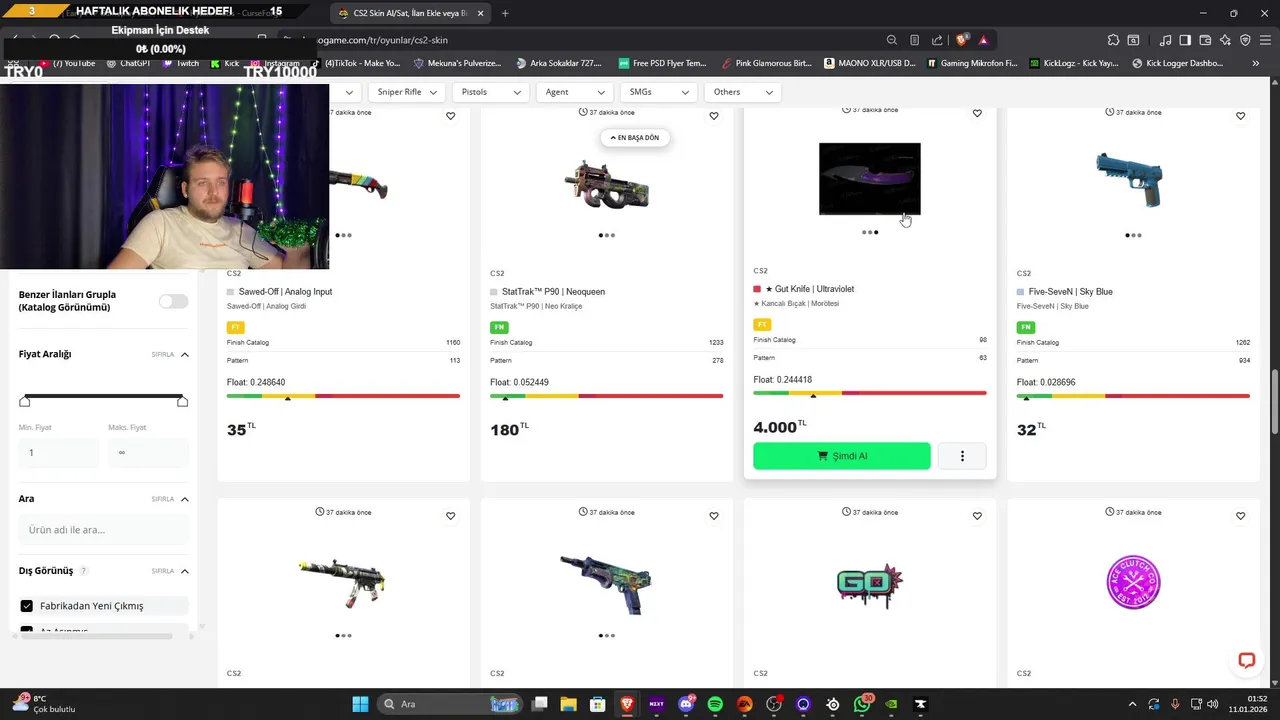
Task: Open Discord from the taskbar
Action: pos(686,704)
